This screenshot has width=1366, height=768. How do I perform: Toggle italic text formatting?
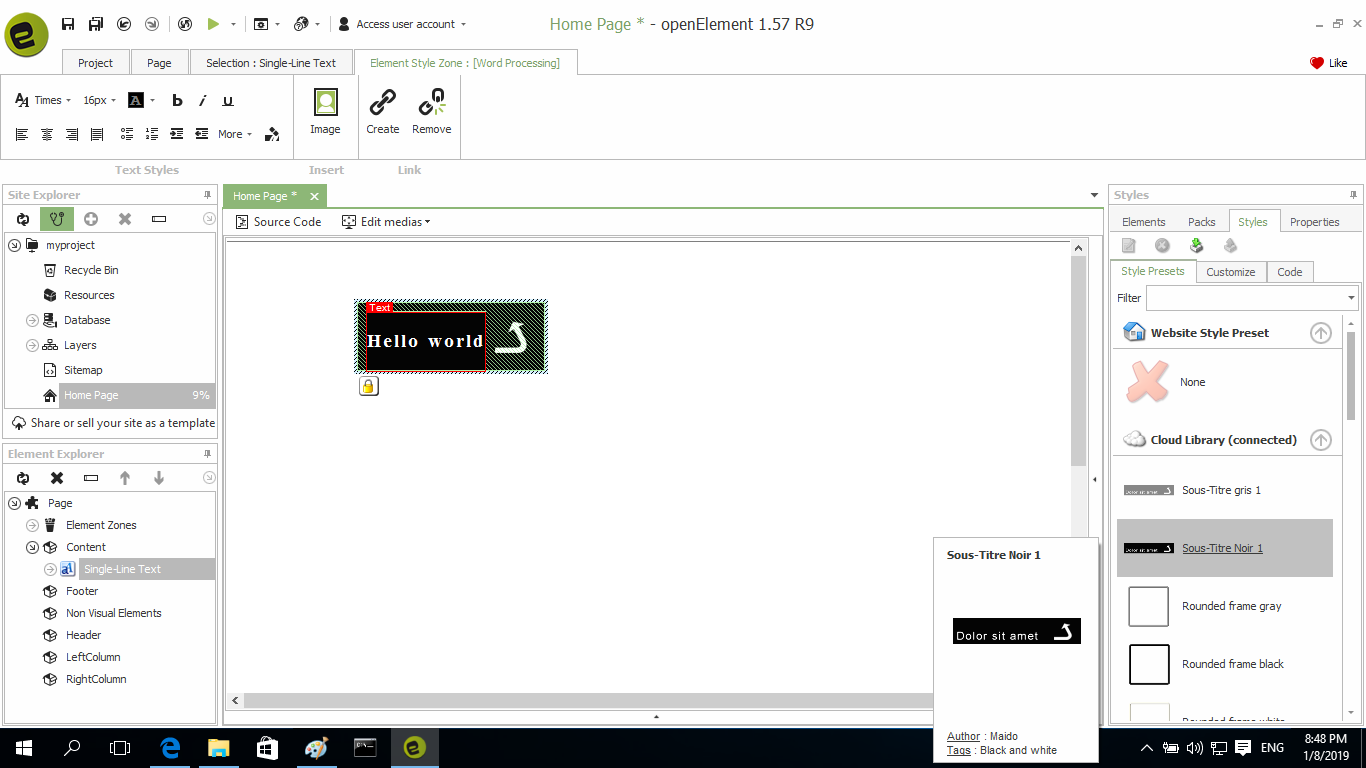(202, 100)
